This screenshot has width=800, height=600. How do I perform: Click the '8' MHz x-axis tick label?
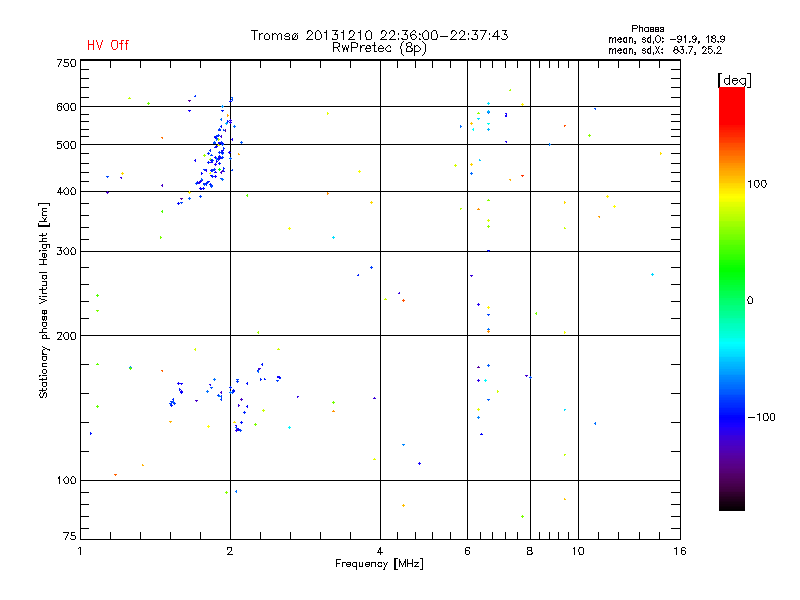coord(530,551)
